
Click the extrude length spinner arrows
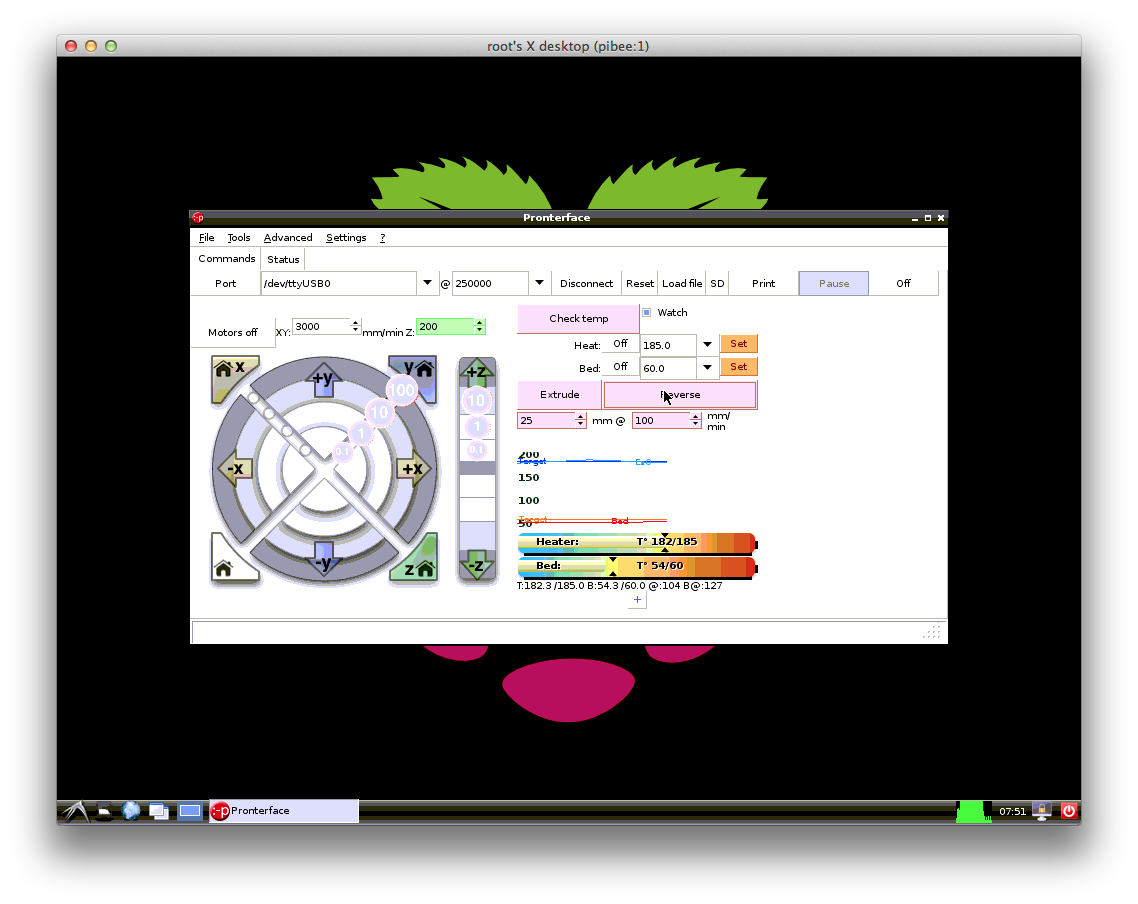580,420
